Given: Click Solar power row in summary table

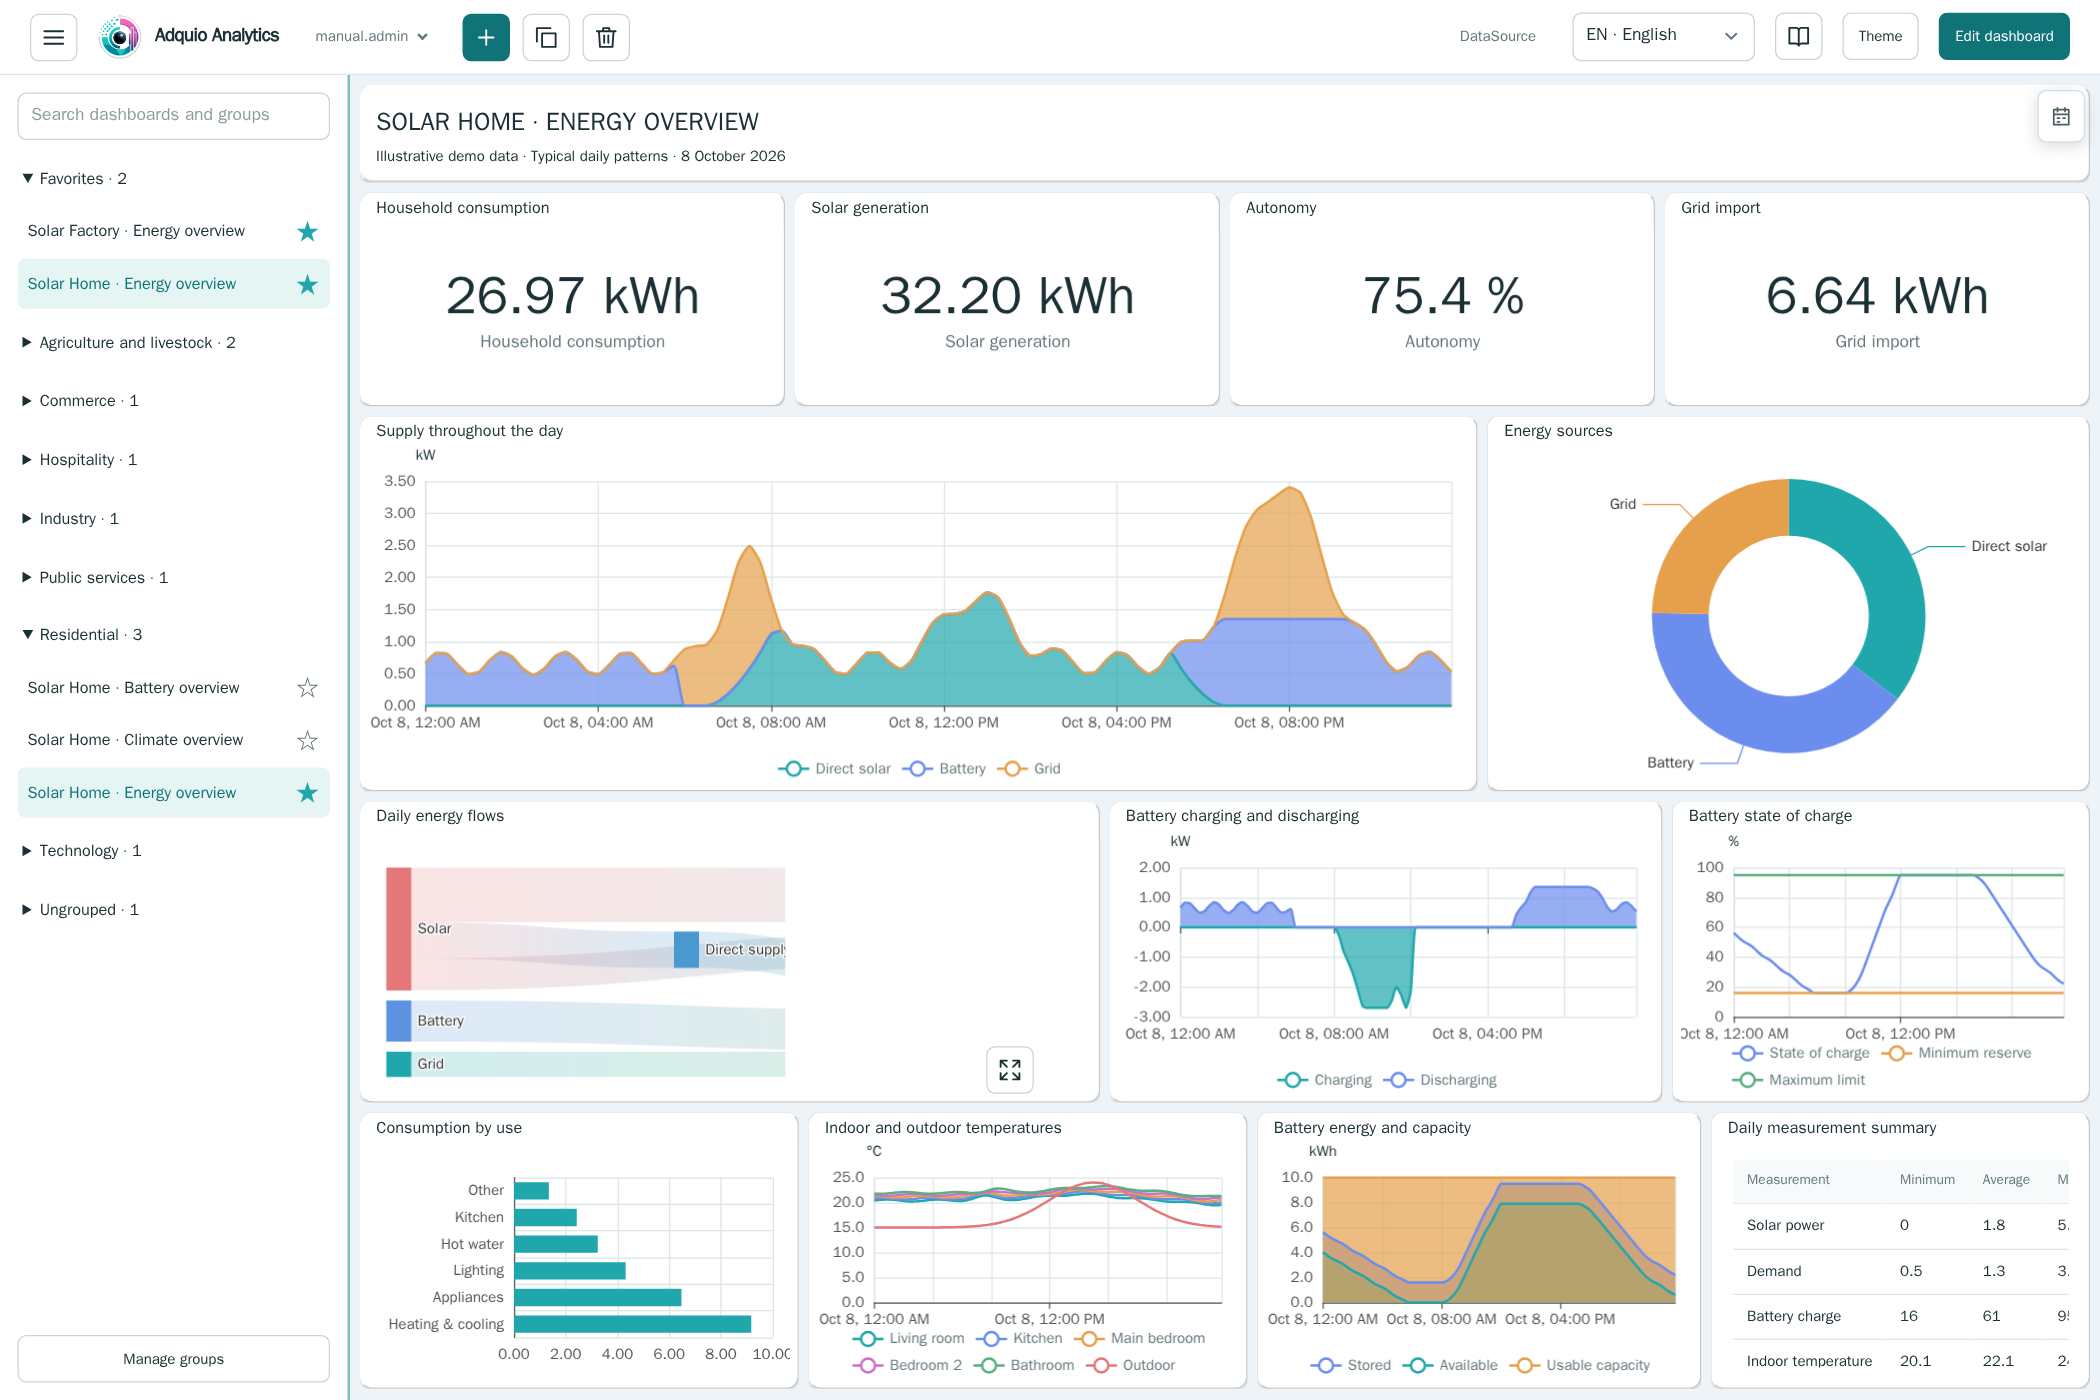Looking at the screenshot, I should (x=1900, y=1225).
